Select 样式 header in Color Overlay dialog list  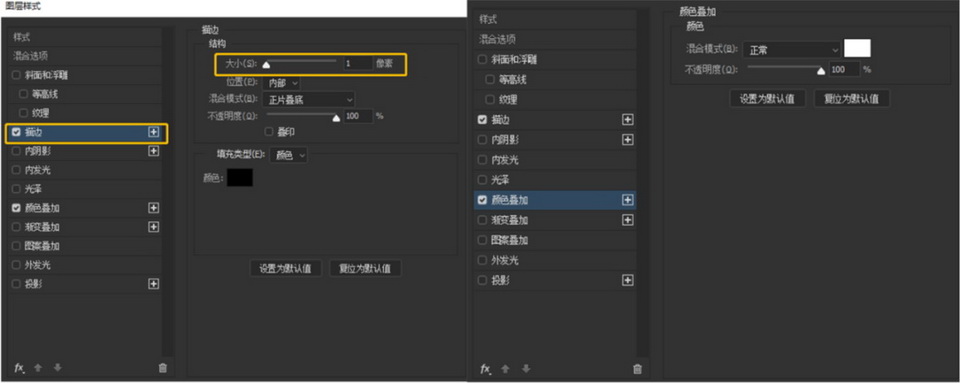556,20
